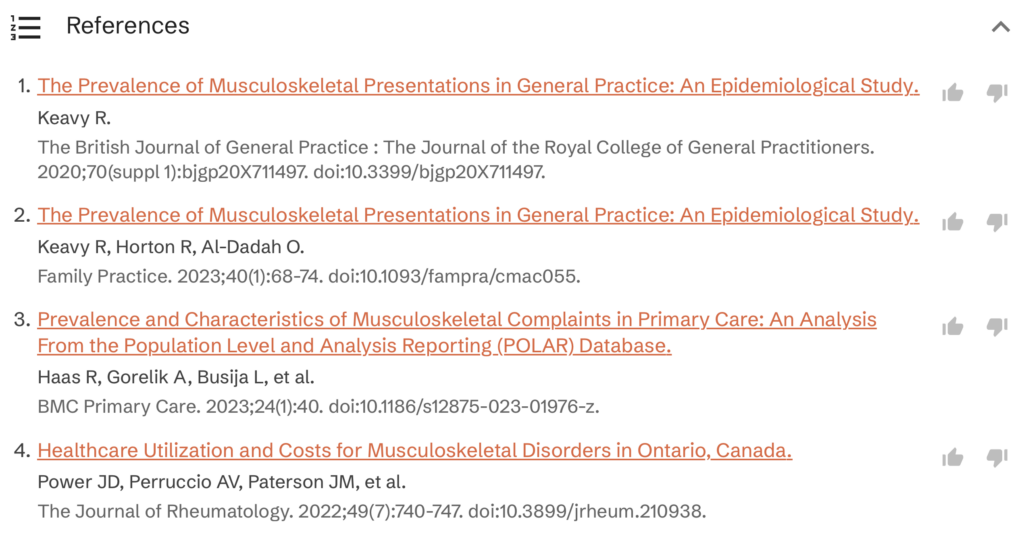Image resolution: width=1024 pixels, height=549 pixels.
Task: Open Prevalence and Characteristics of Musculoskeletal Complaints link
Action: pyautogui.click(x=457, y=332)
